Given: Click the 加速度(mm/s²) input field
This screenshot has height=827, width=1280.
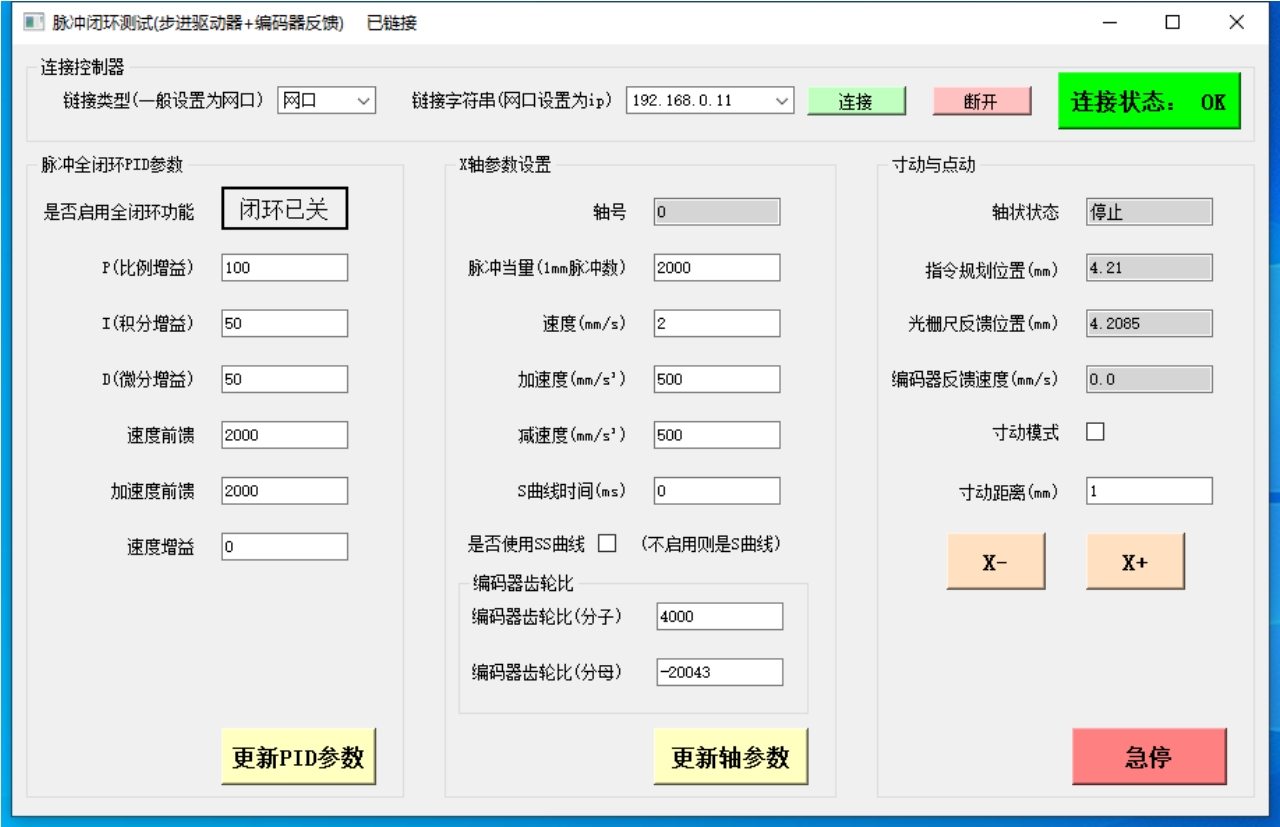Looking at the screenshot, I should 717,379.
